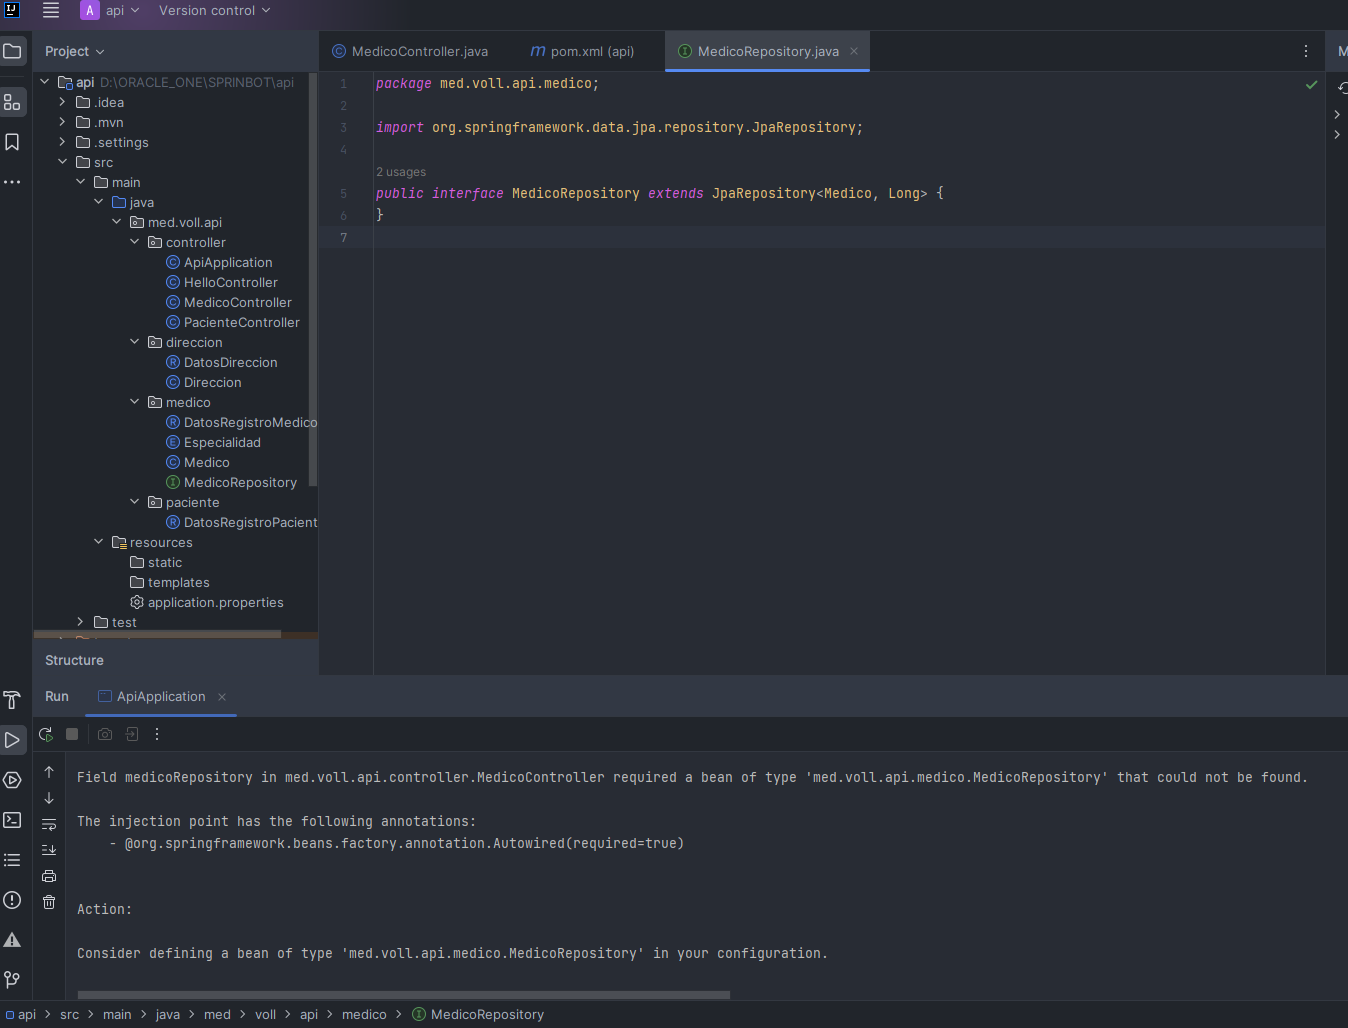
Task: Switch to pom.xml (api) tab
Action: (582, 51)
